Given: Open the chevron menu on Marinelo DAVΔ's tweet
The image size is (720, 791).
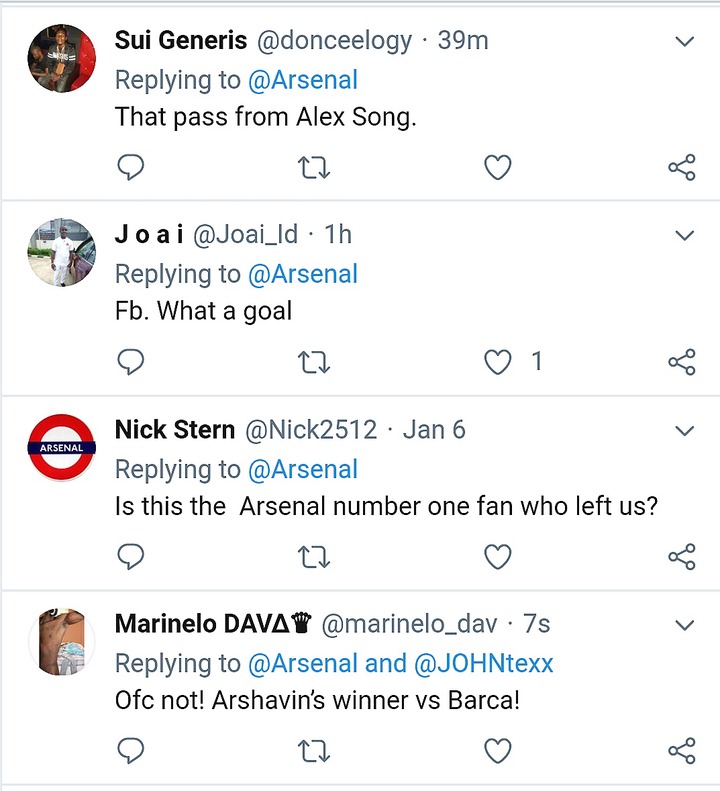Looking at the screenshot, I should tap(685, 625).
